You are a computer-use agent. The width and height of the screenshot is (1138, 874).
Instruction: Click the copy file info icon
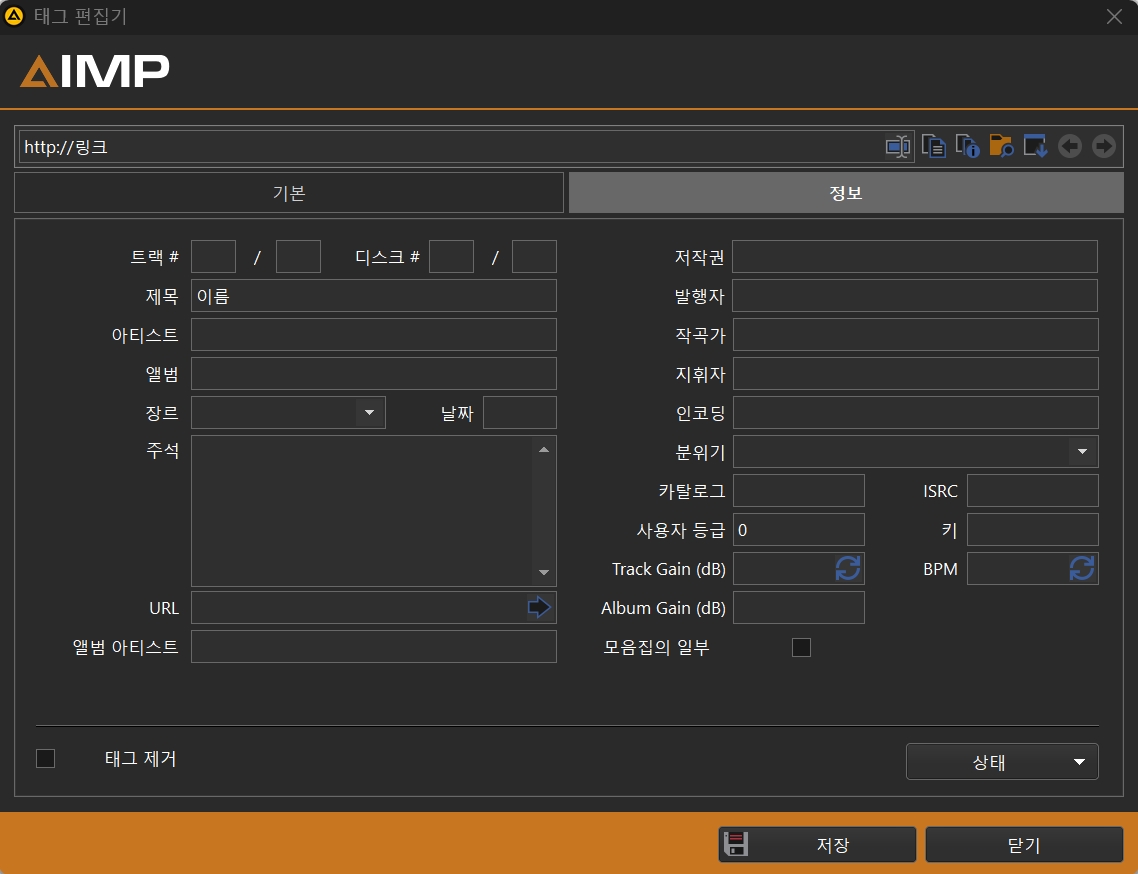(x=967, y=146)
